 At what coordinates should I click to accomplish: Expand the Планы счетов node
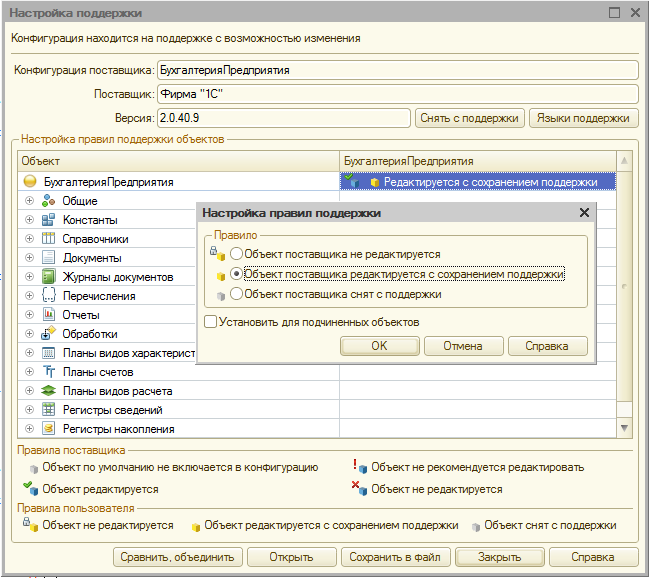tap(29, 372)
